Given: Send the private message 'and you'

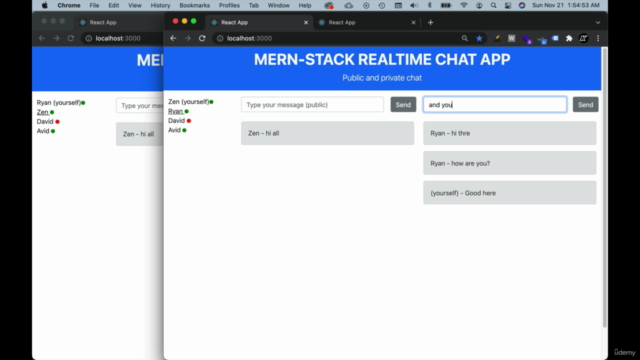Looking at the screenshot, I should click(585, 104).
